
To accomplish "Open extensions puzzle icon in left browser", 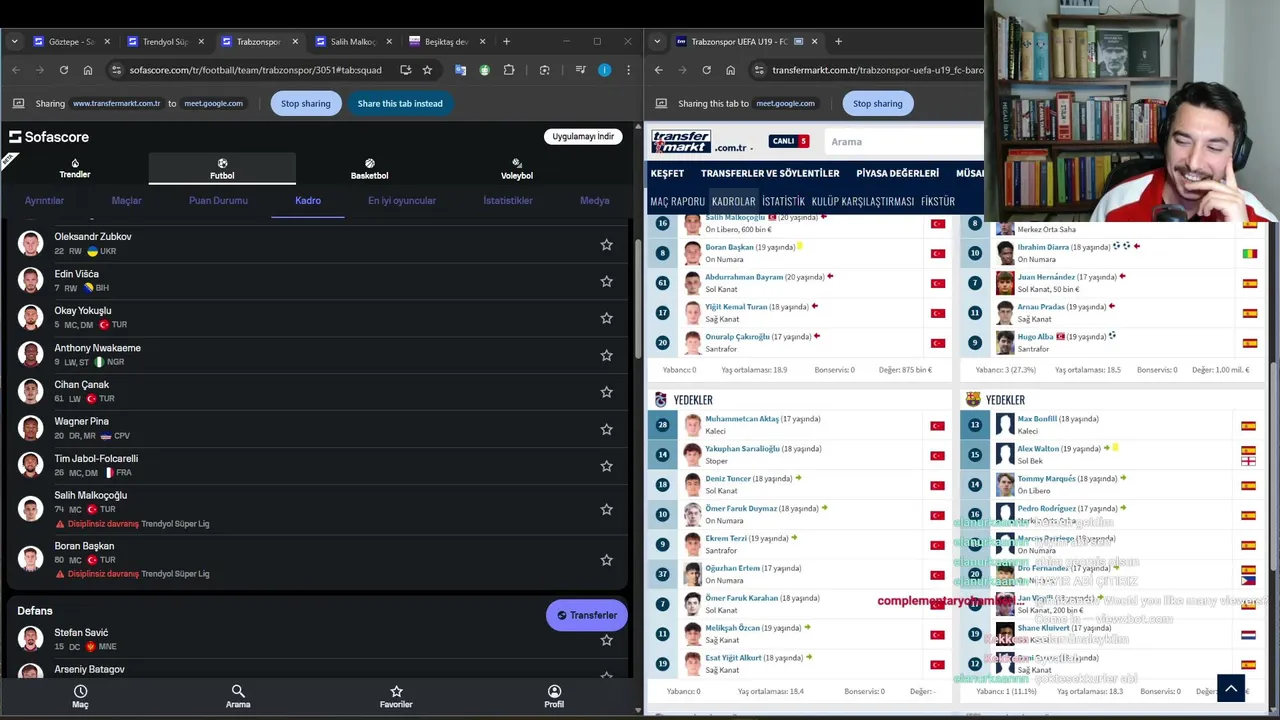I will point(509,70).
